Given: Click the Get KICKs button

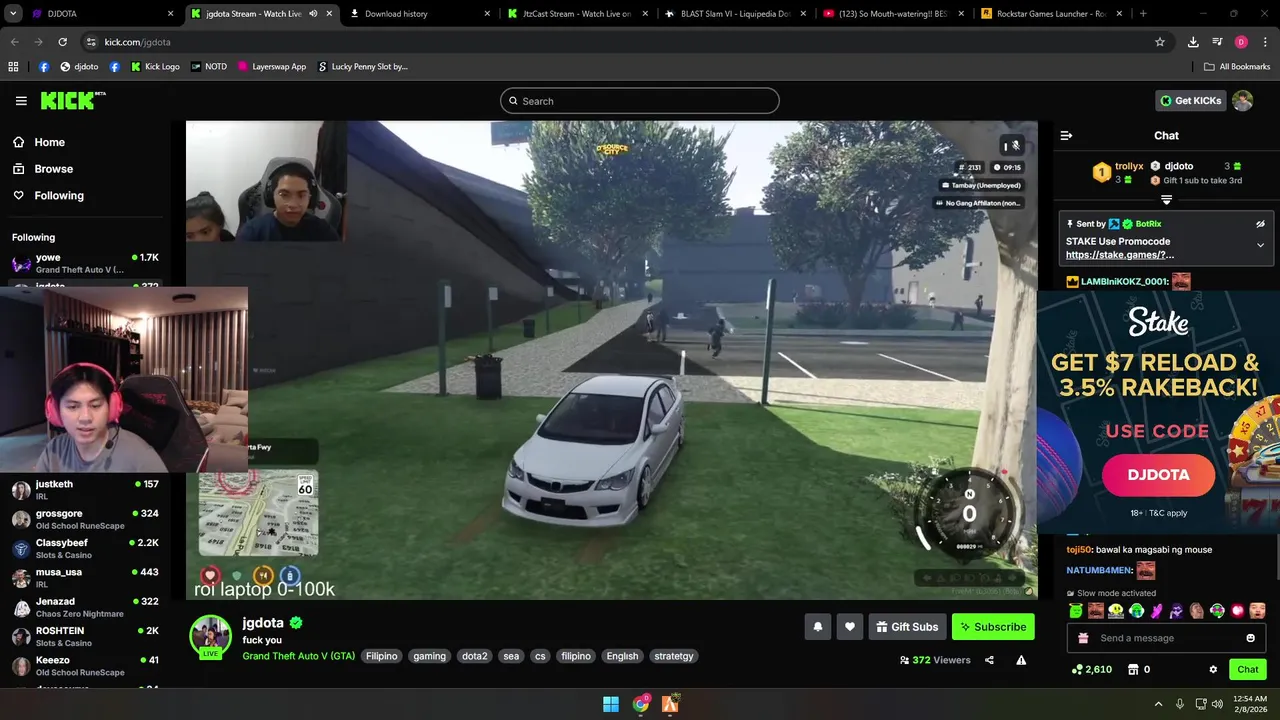Looking at the screenshot, I should click(x=1190, y=100).
